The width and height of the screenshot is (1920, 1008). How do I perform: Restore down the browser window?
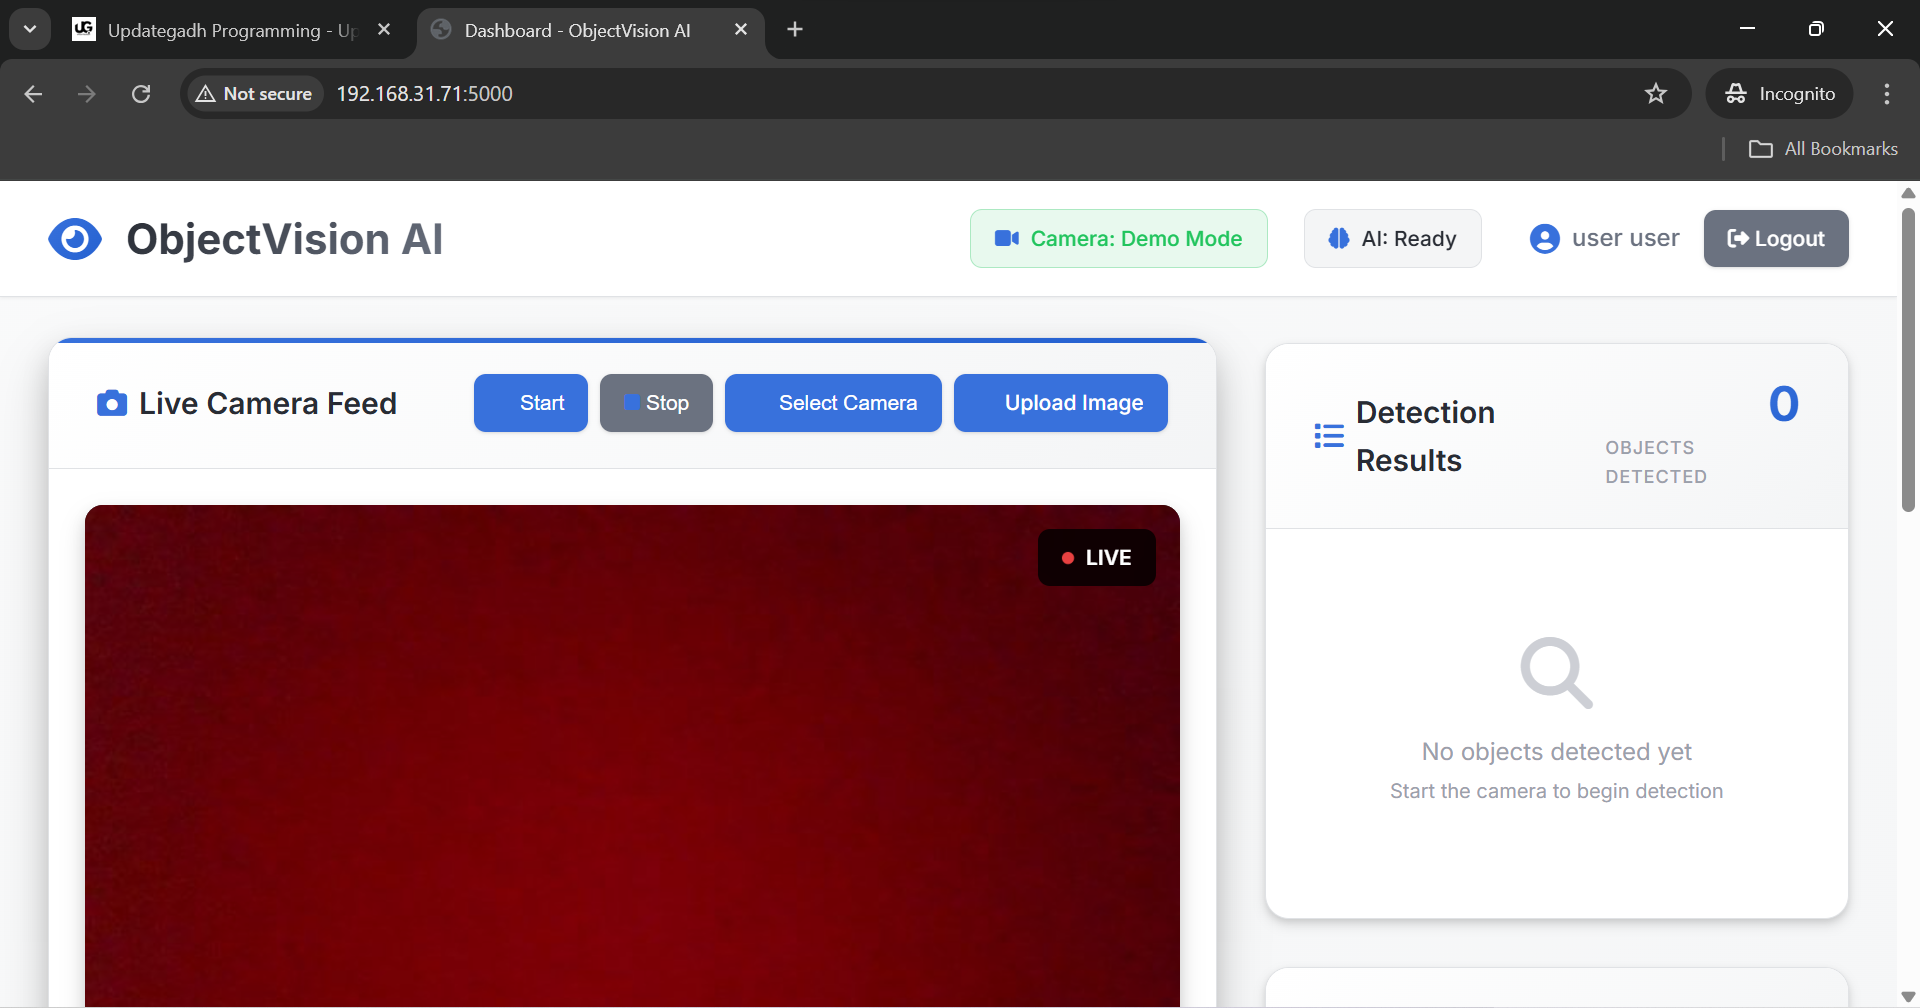[1816, 29]
